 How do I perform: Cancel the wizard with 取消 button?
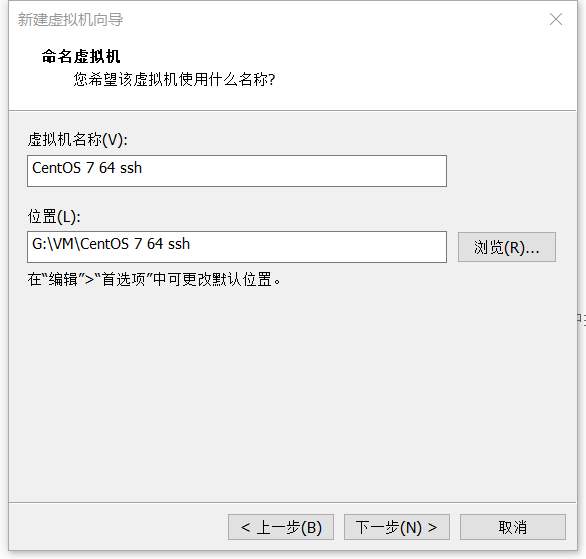pos(512,527)
